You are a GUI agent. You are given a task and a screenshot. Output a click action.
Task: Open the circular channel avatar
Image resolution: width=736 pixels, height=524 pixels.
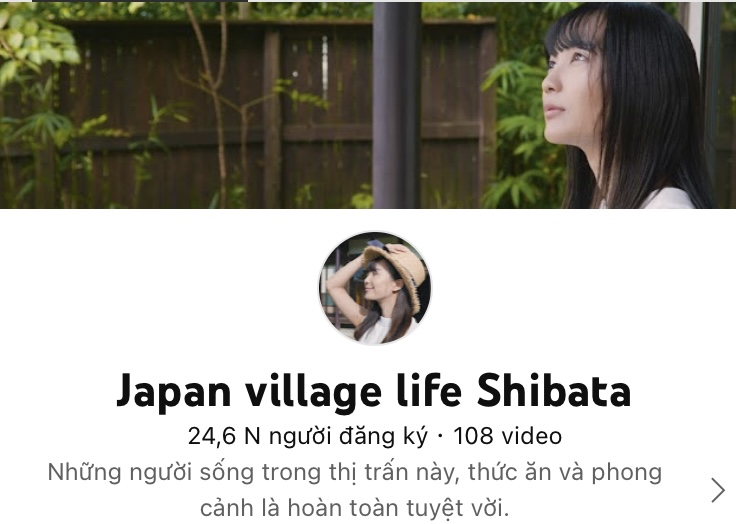375,288
